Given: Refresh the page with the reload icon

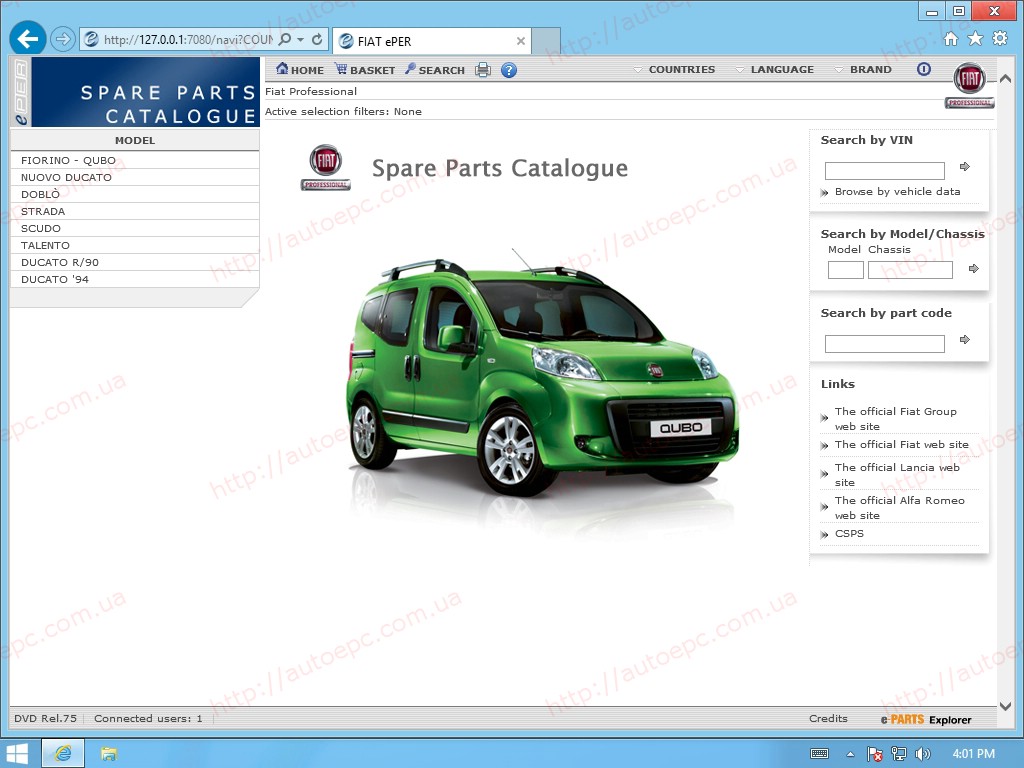Looking at the screenshot, I should pos(317,39).
